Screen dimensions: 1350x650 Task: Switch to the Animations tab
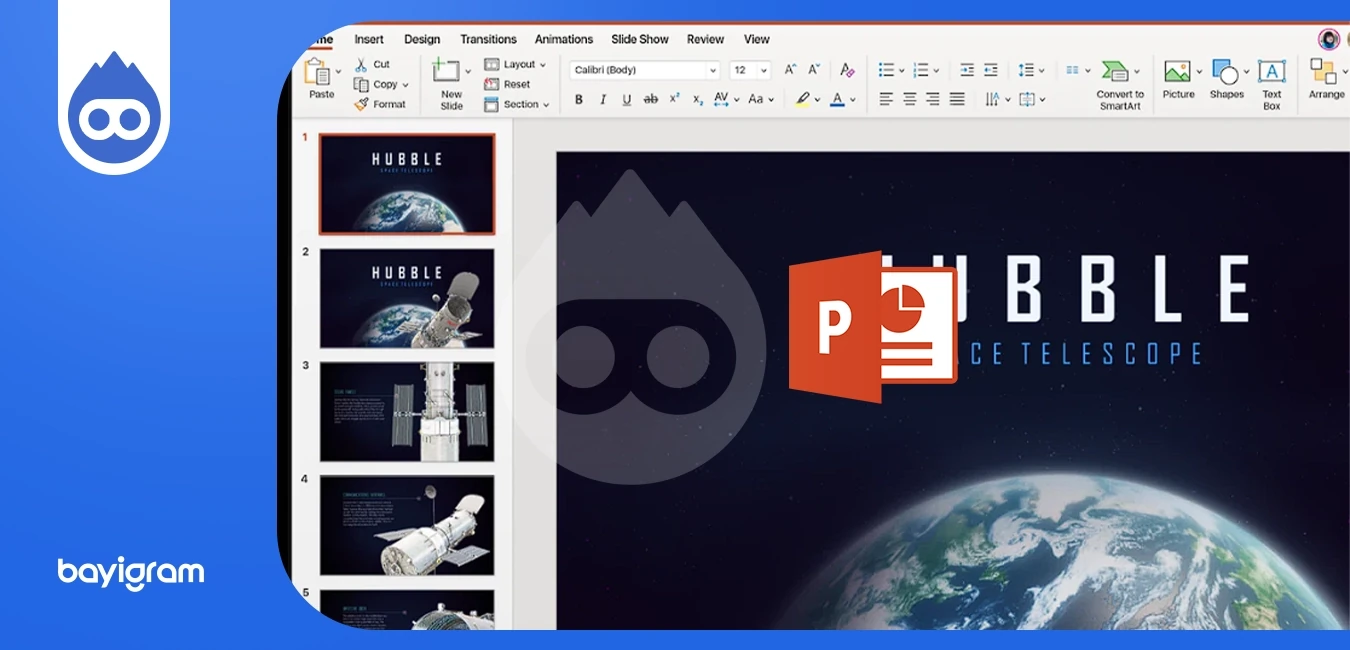563,39
